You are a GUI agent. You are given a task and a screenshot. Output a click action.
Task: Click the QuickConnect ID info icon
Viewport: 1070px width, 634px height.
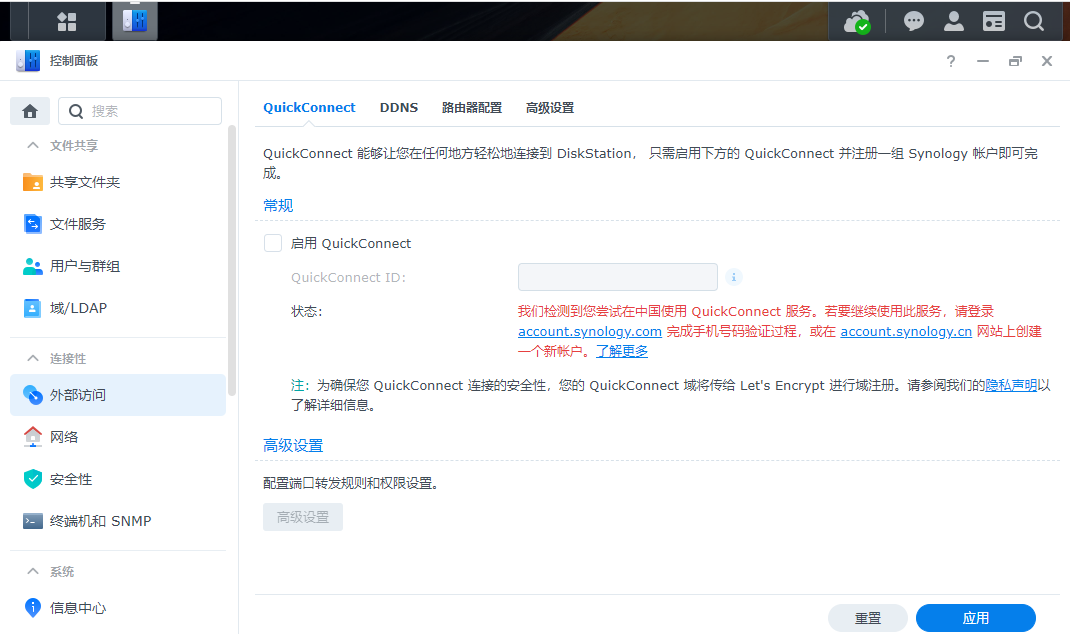pos(733,277)
